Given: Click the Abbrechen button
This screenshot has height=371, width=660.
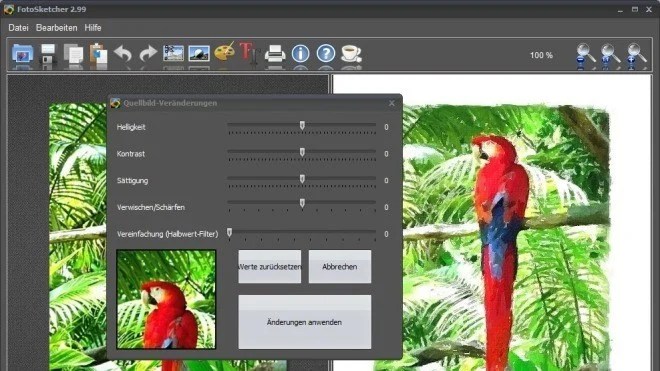Looking at the screenshot, I should tap(340, 267).
